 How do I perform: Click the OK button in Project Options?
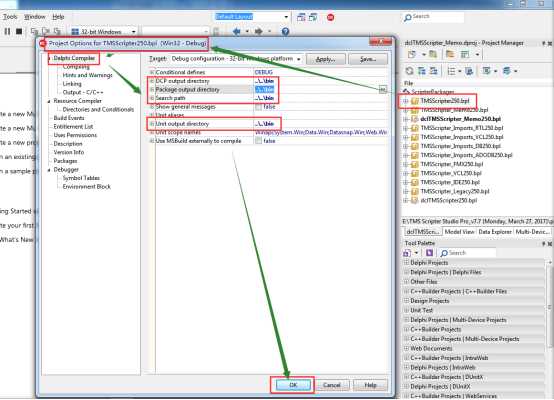click(294, 385)
